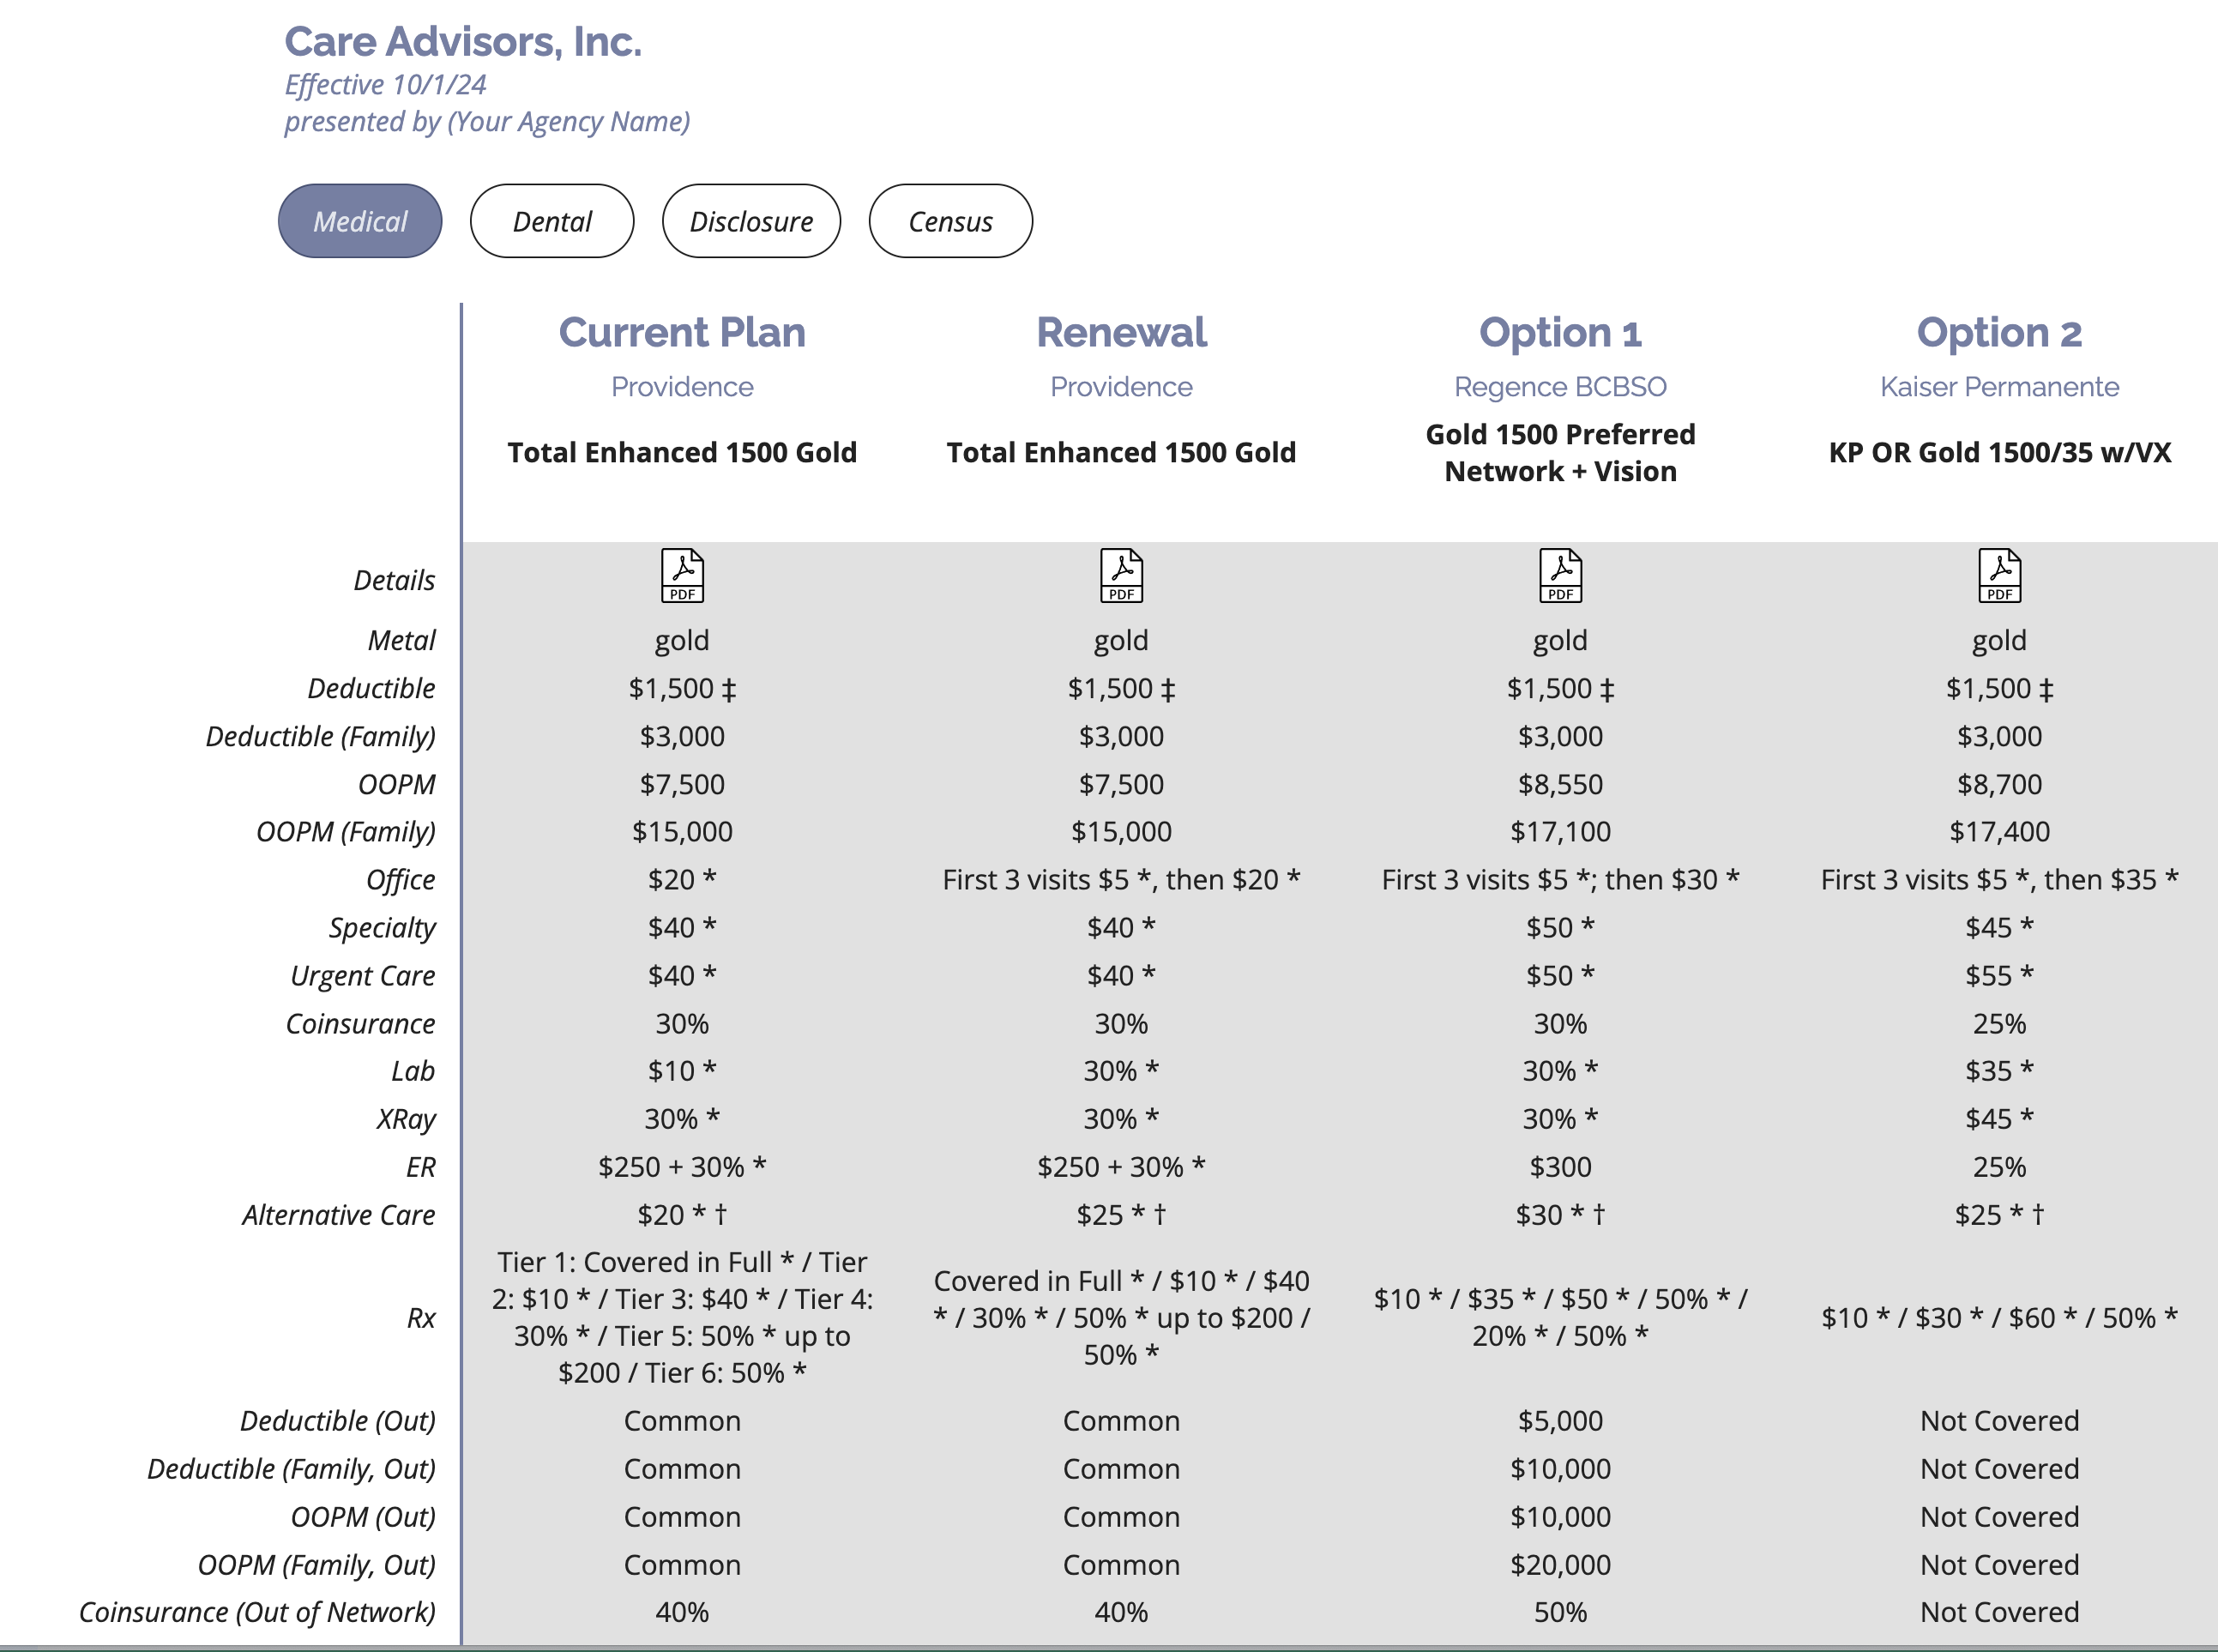Click Not Covered in Deductible (Out) row
Image resolution: width=2218 pixels, height=1652 pixels.
click(1999, 1421)
